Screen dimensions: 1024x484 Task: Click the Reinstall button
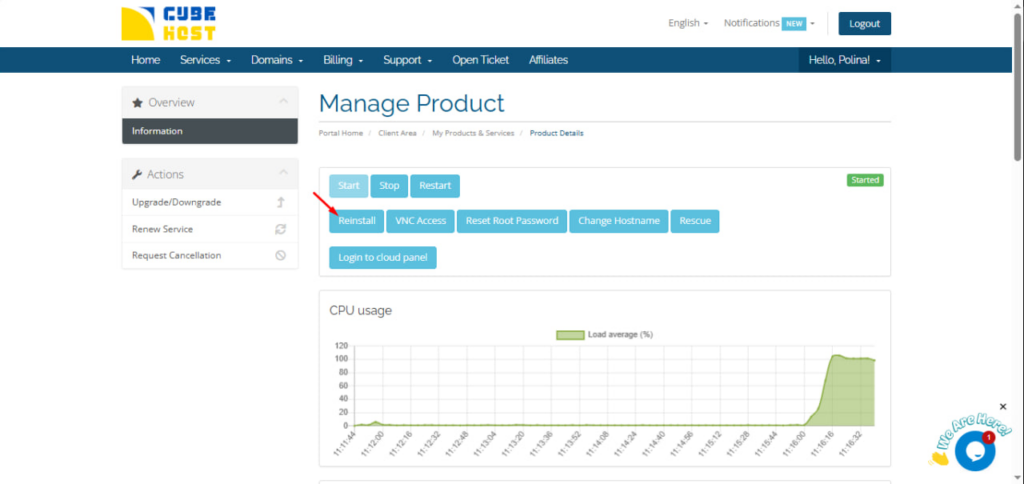[x=355, y=221]
